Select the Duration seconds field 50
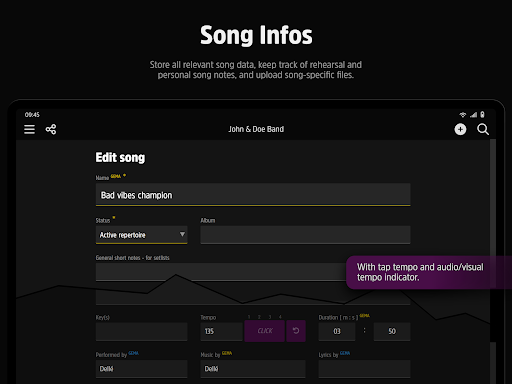The image size is (512, 384). pos(392,331)
